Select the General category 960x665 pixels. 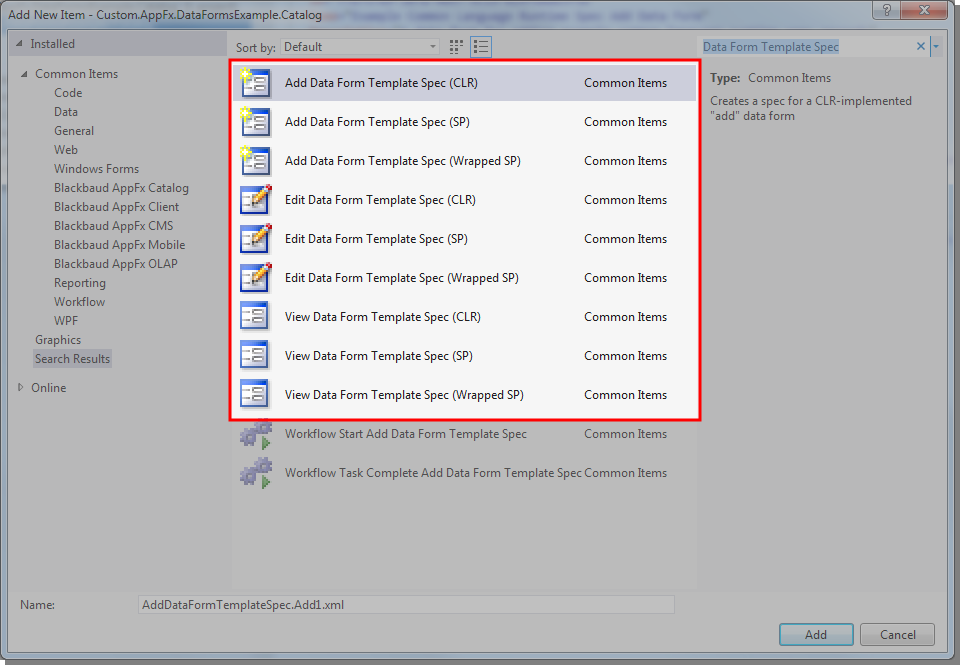(x=74, y=131)
